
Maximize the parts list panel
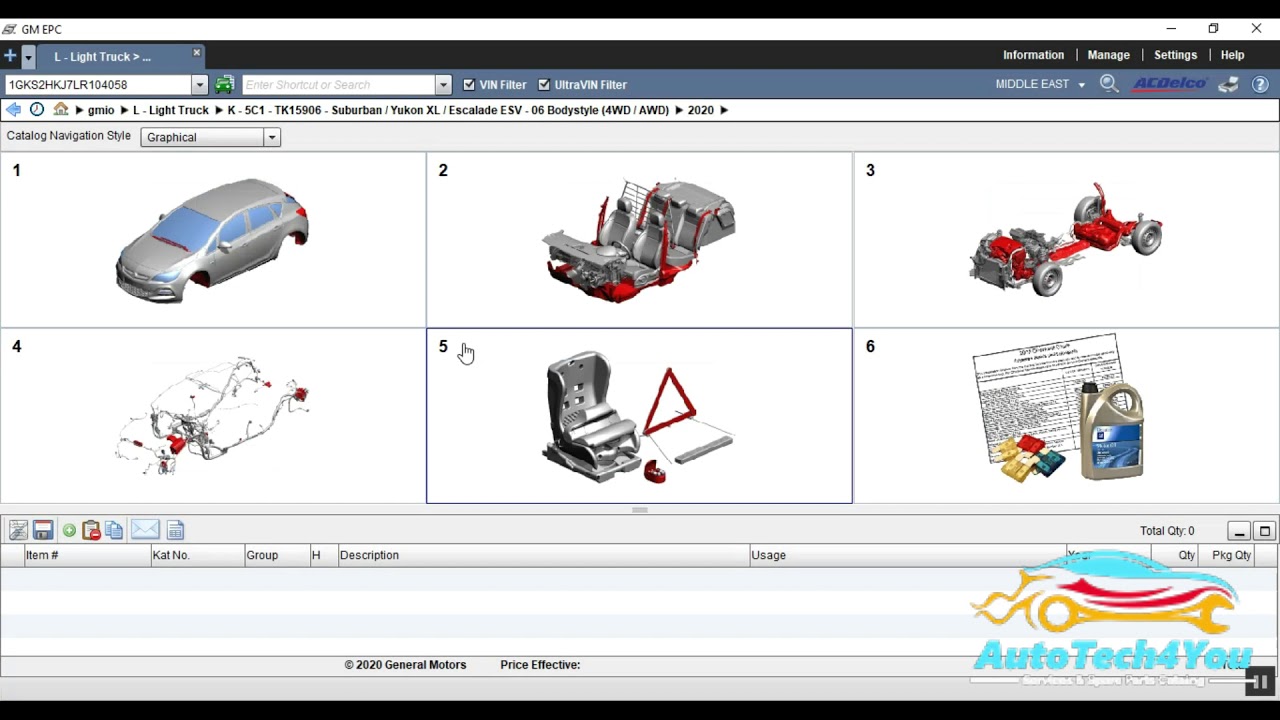[x=1265, y=532]
